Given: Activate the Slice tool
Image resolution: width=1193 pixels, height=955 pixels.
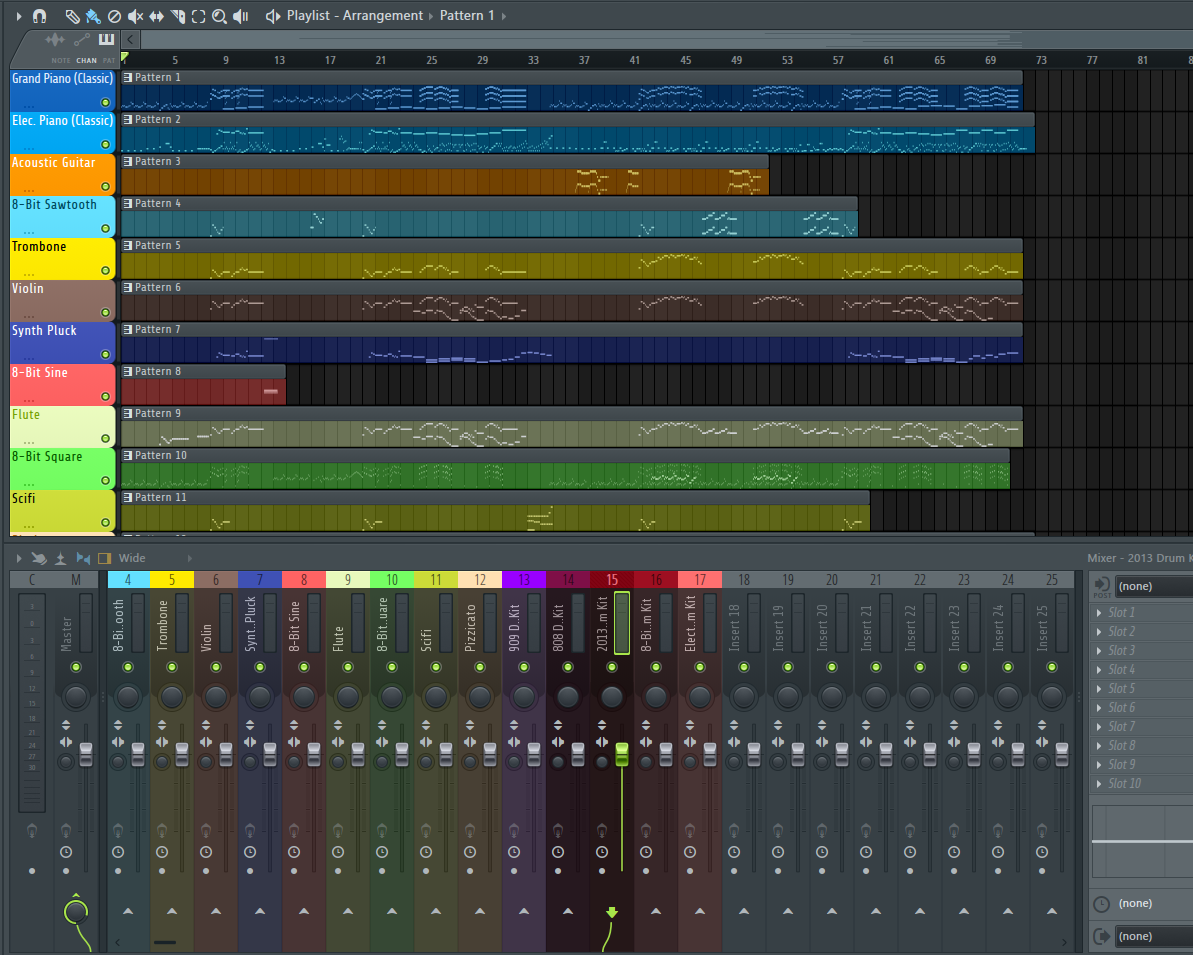Looking at the screenshot, I should 178,16.
